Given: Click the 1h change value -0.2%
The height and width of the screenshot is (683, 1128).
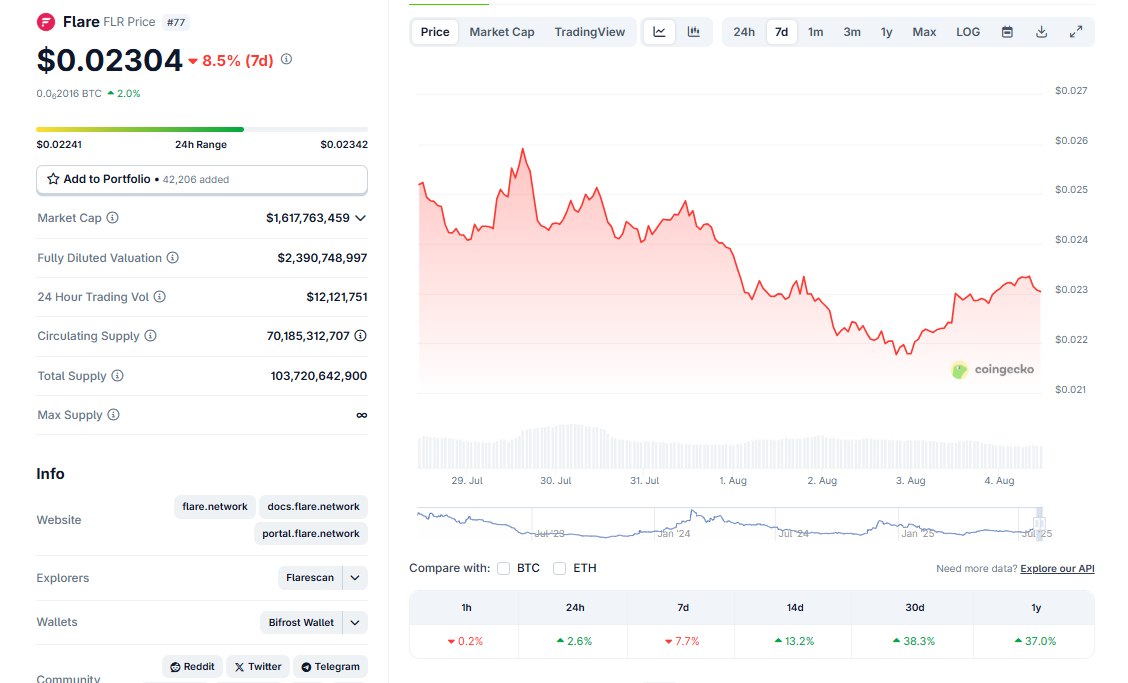Looking at the screenshot, I should coord(465,641).
